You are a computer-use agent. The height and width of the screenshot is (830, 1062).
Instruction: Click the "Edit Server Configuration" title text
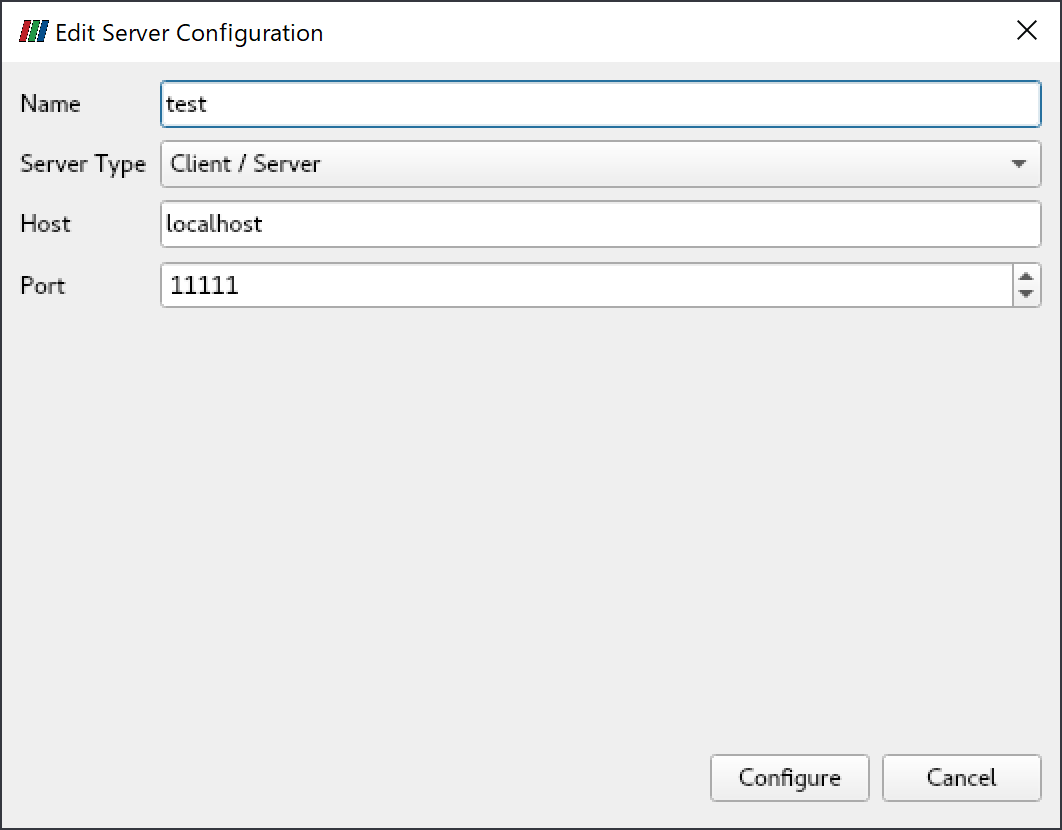(189, 33)
